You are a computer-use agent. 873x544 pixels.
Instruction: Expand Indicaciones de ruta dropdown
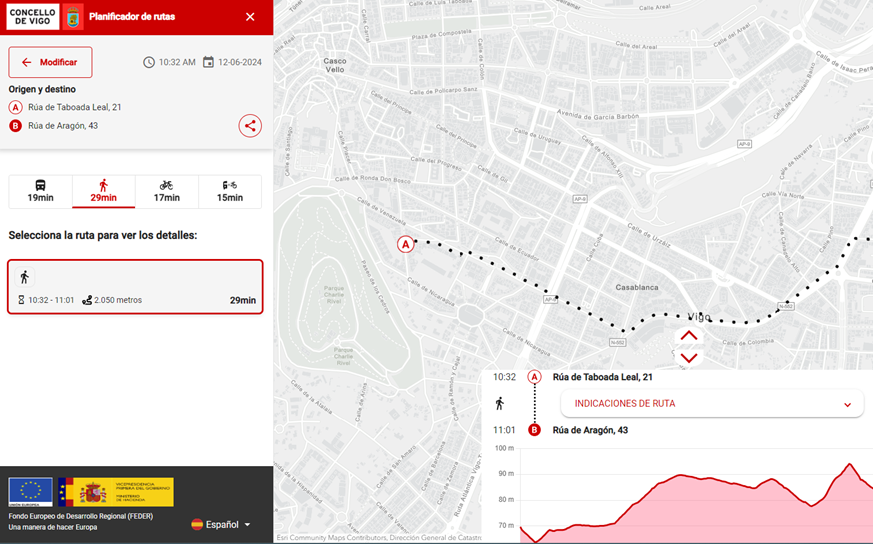click(x=712, y=404)
